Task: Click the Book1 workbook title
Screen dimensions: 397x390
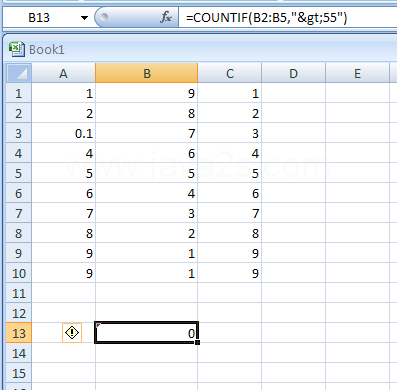Action: pos(47,50)
